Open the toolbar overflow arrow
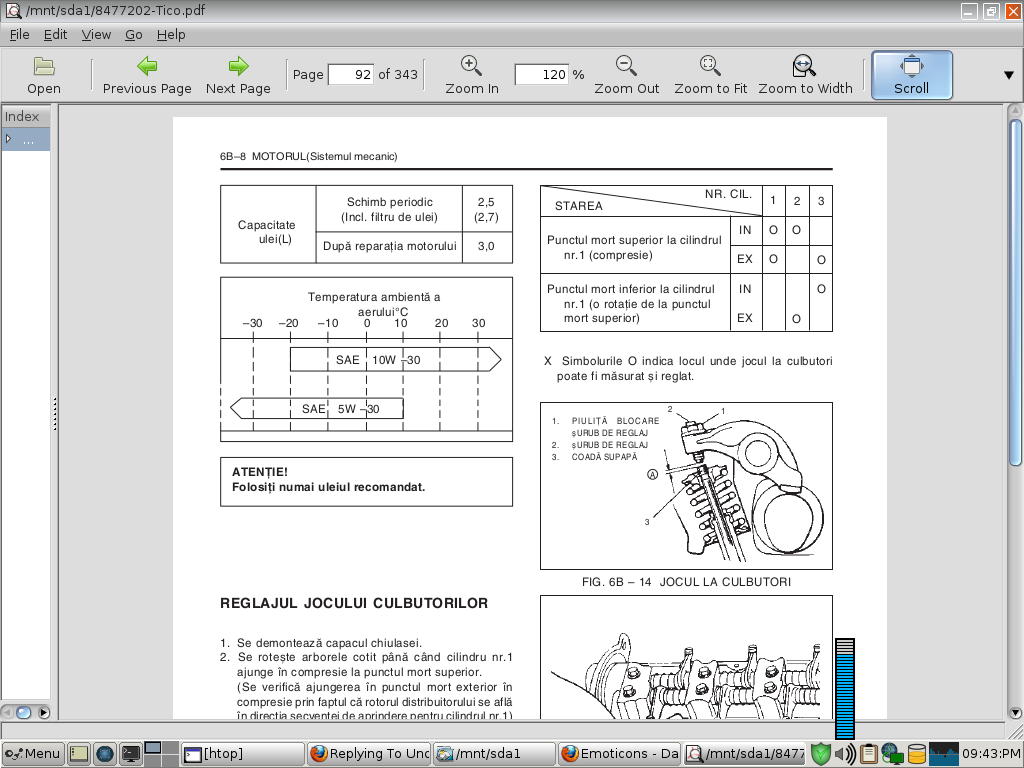Screen dimensions: 1024x768 [x=1008, y=75]
